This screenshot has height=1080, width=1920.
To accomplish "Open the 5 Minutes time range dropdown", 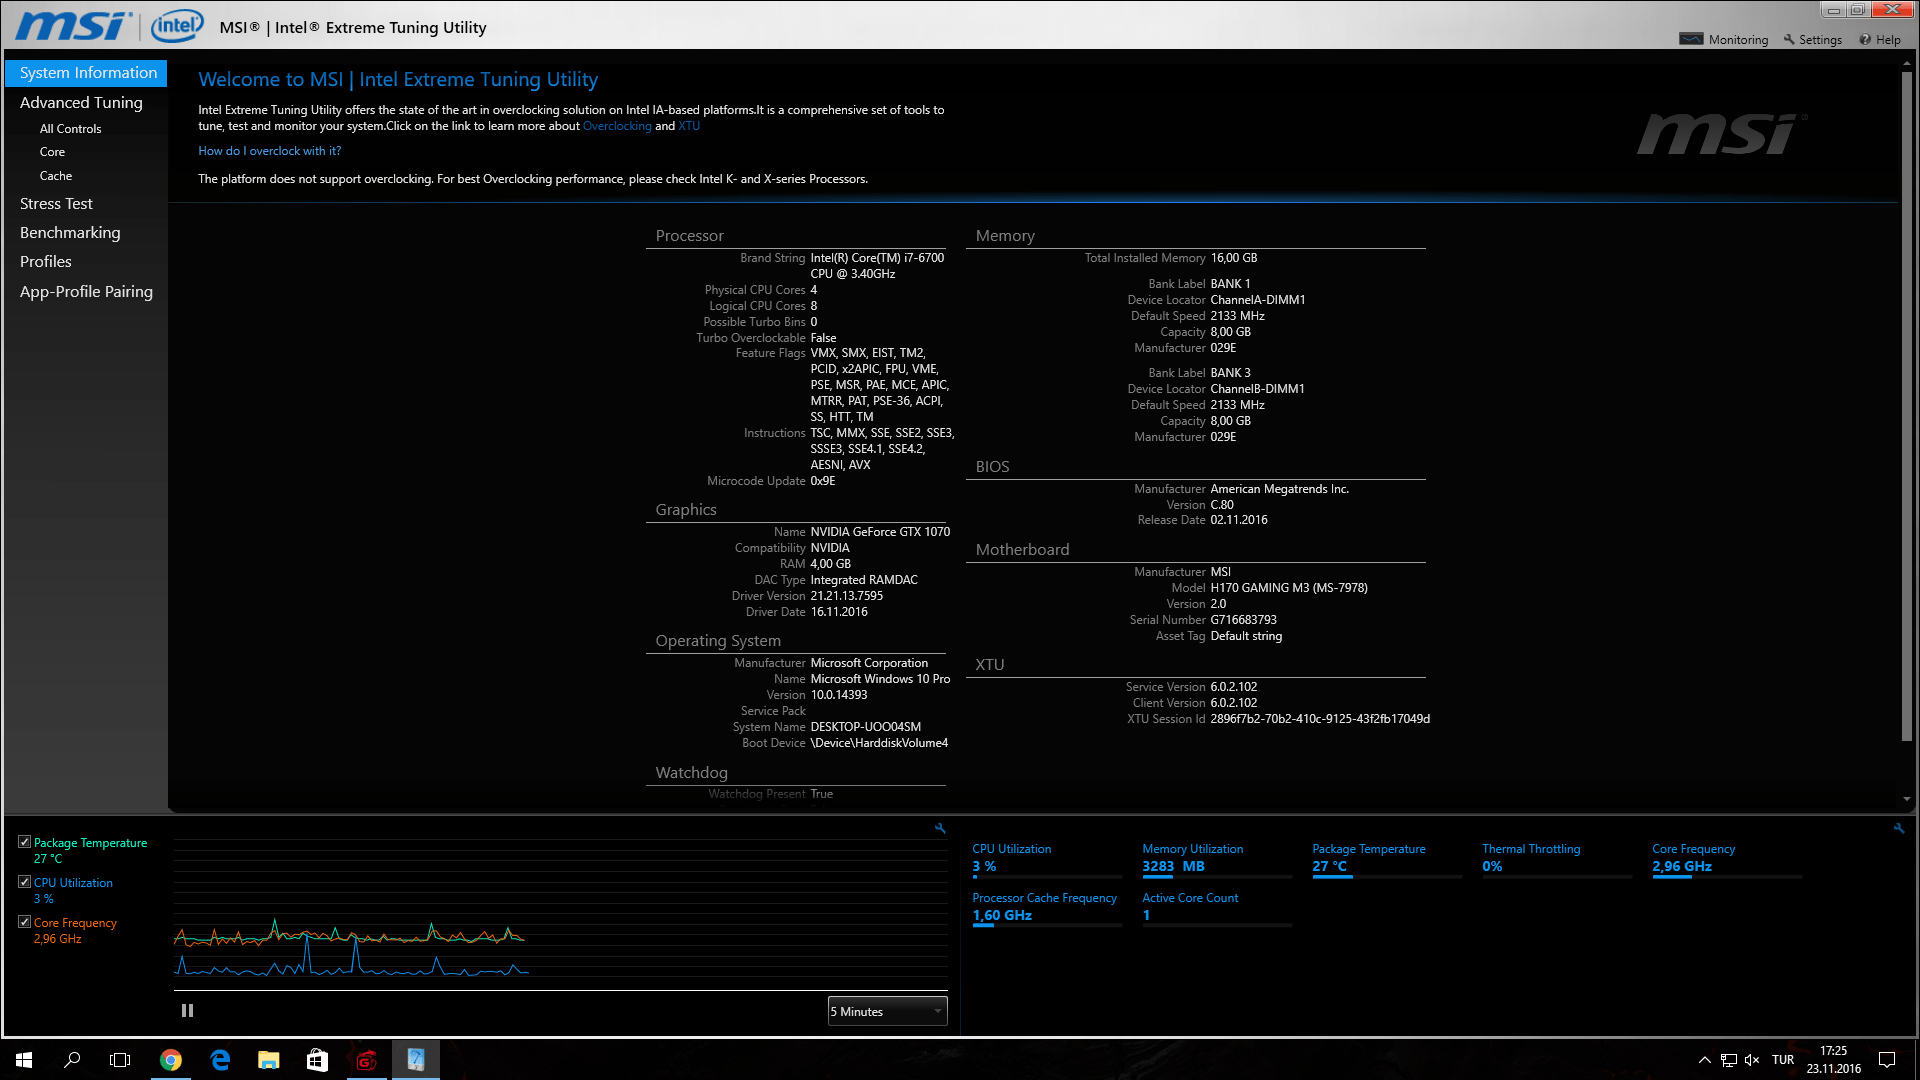I will (887, 1011).
